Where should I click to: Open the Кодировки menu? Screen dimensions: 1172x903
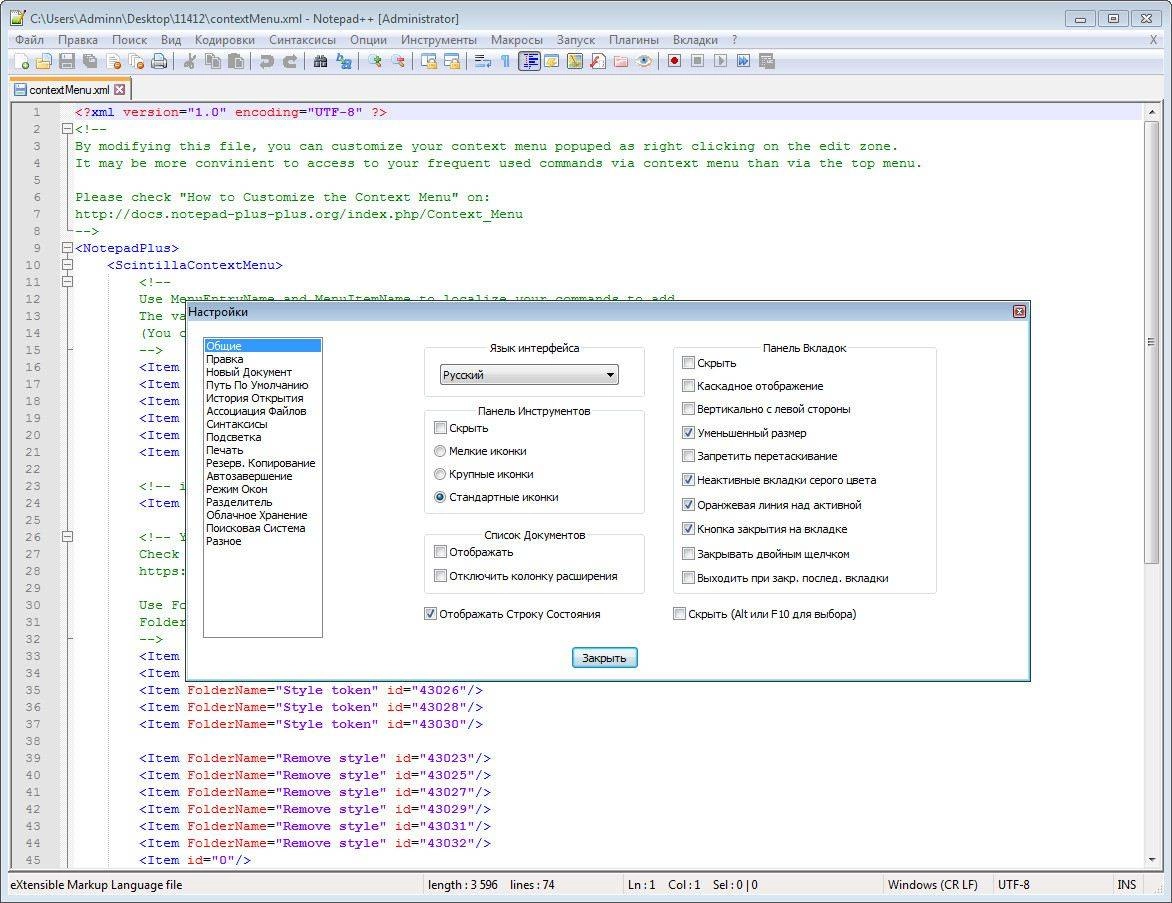tap(224, 40)
